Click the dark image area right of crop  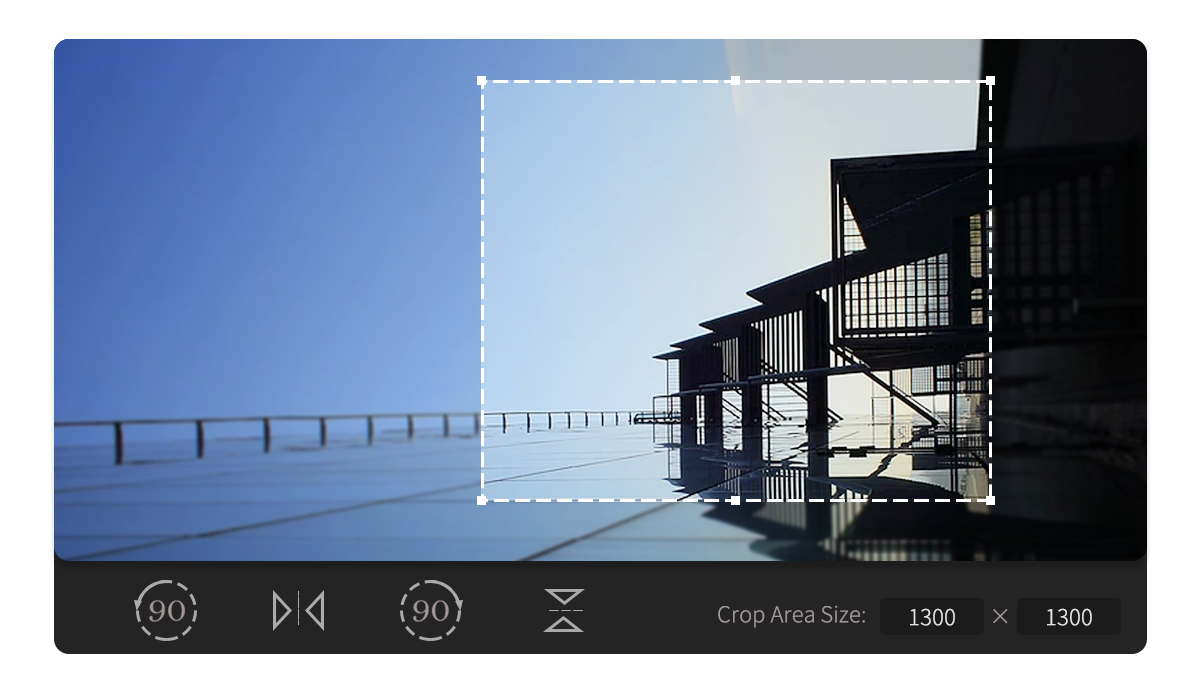tap(1070, 300)
